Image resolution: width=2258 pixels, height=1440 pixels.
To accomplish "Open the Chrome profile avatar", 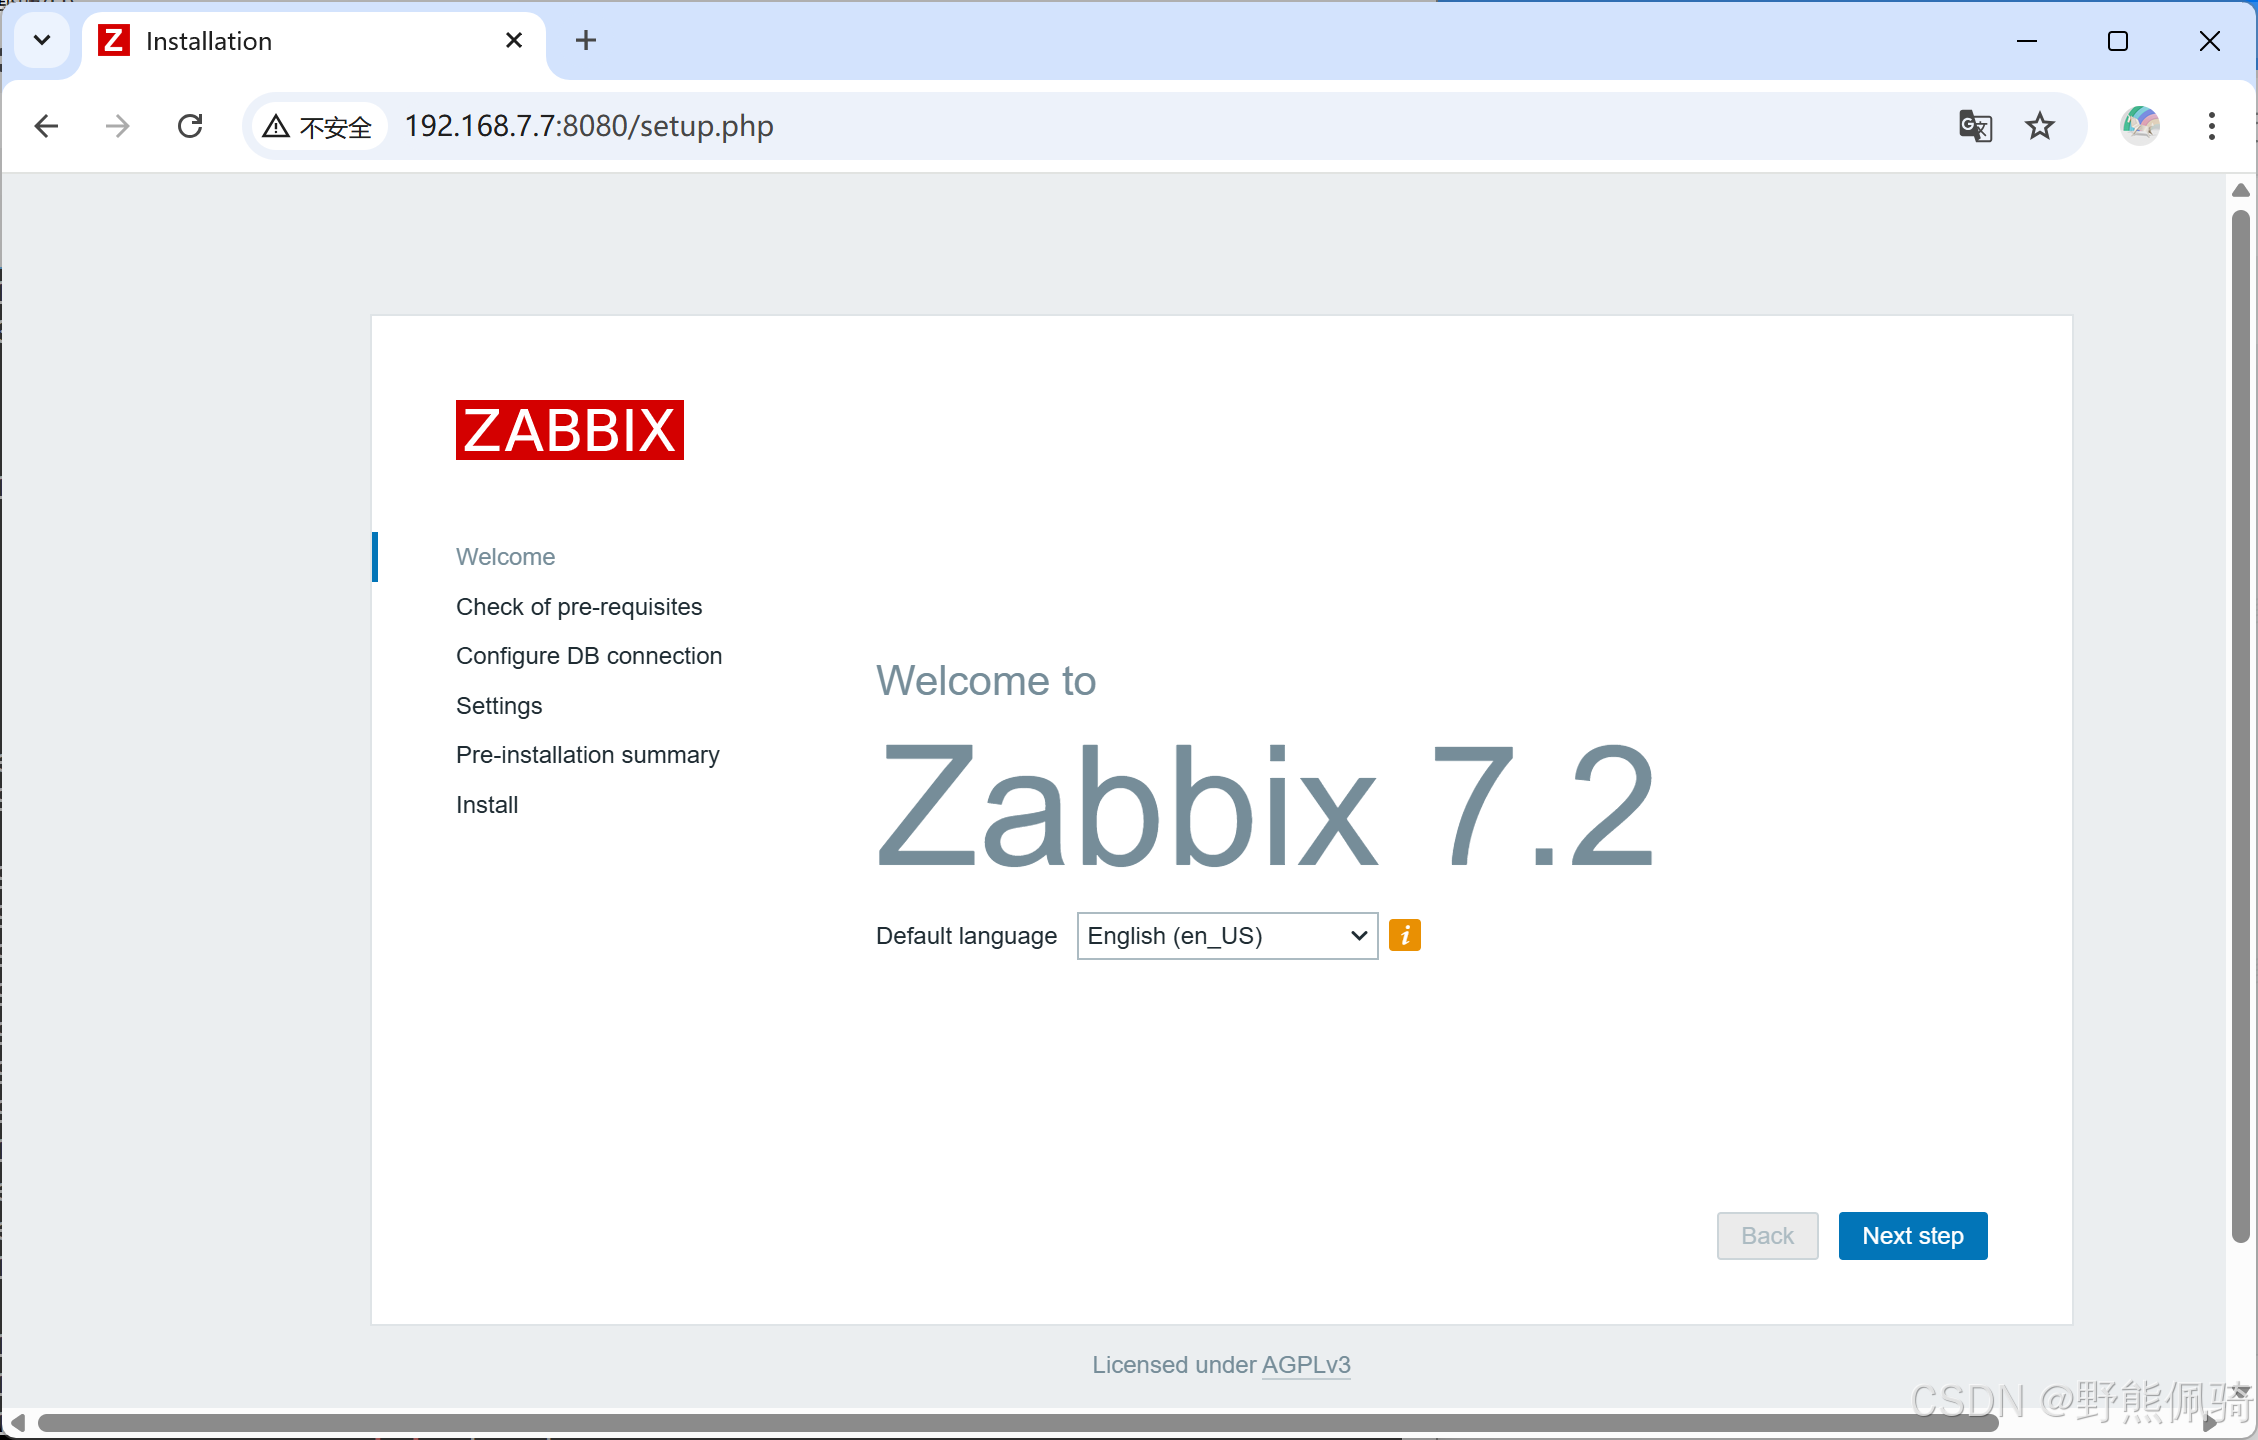I will [x=2139, y=126].
